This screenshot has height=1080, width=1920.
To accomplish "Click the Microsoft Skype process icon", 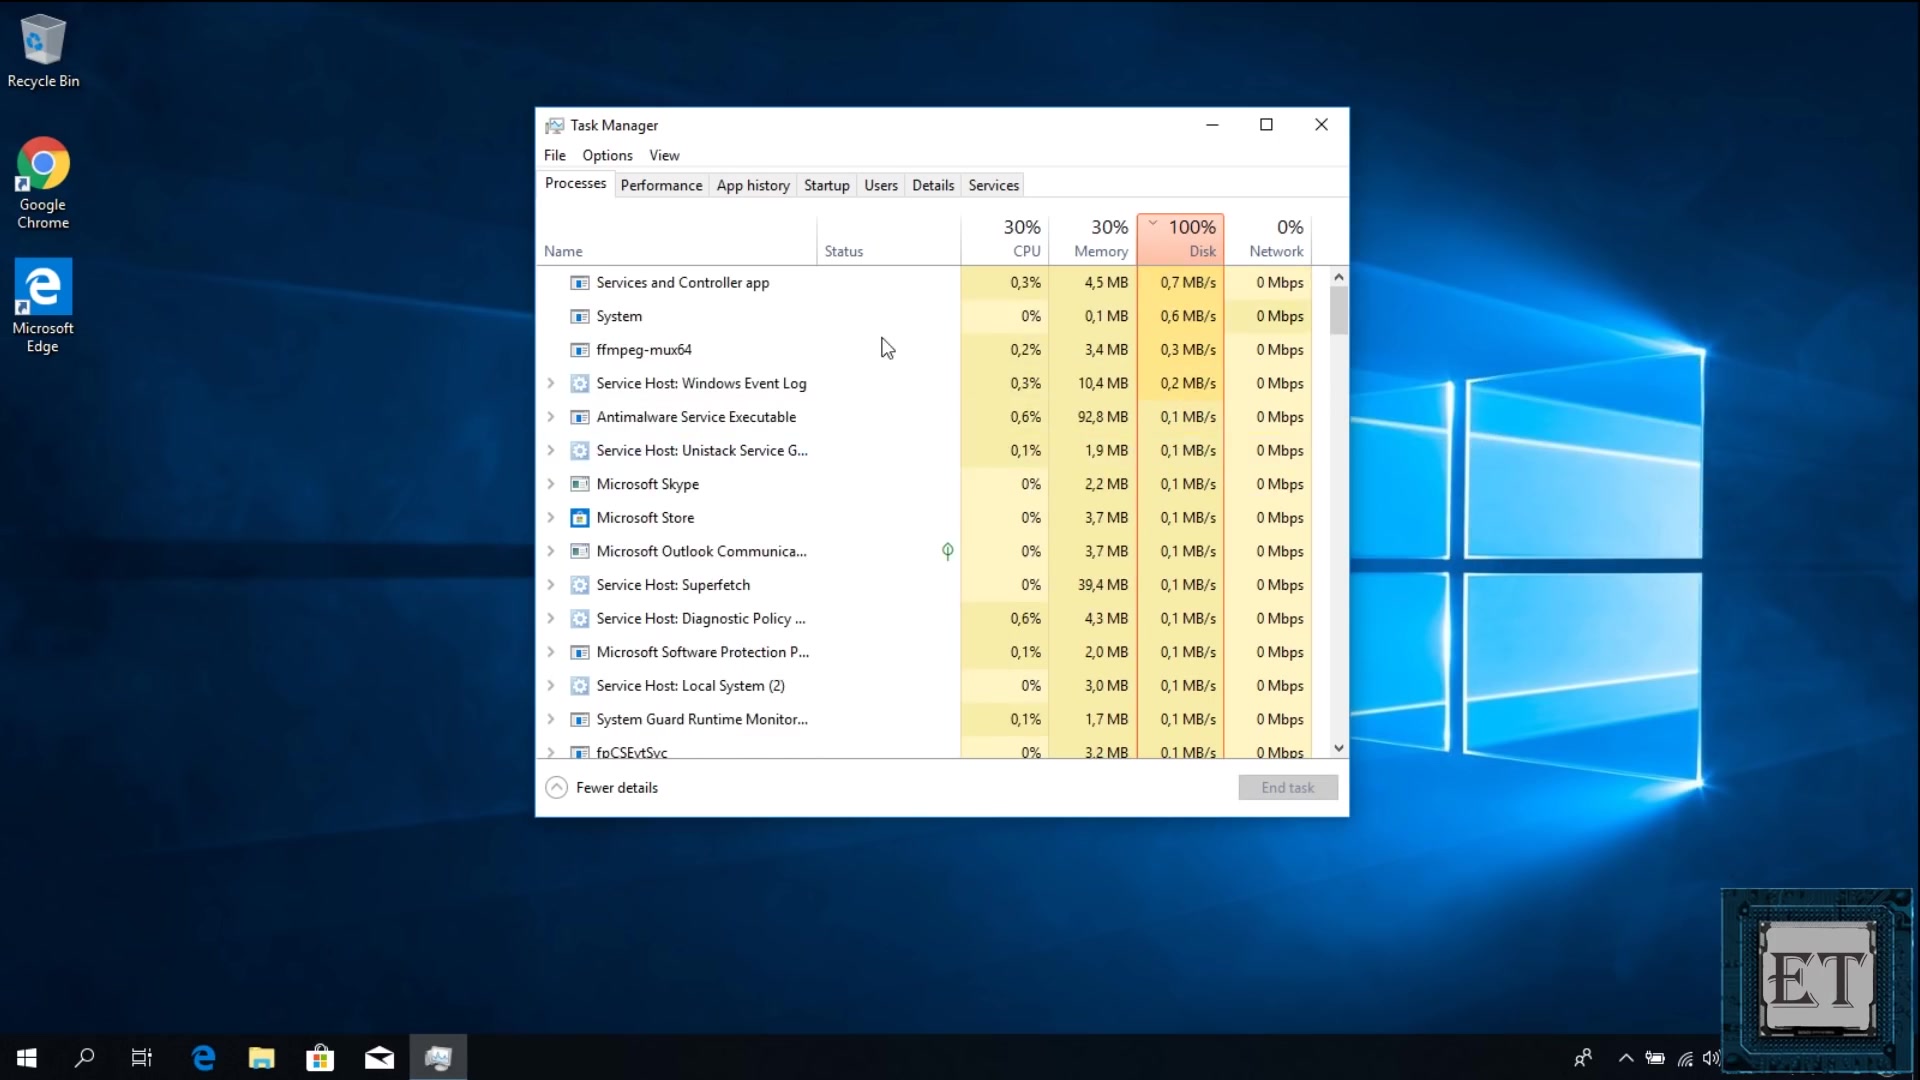I will click(x=579, y=484).
